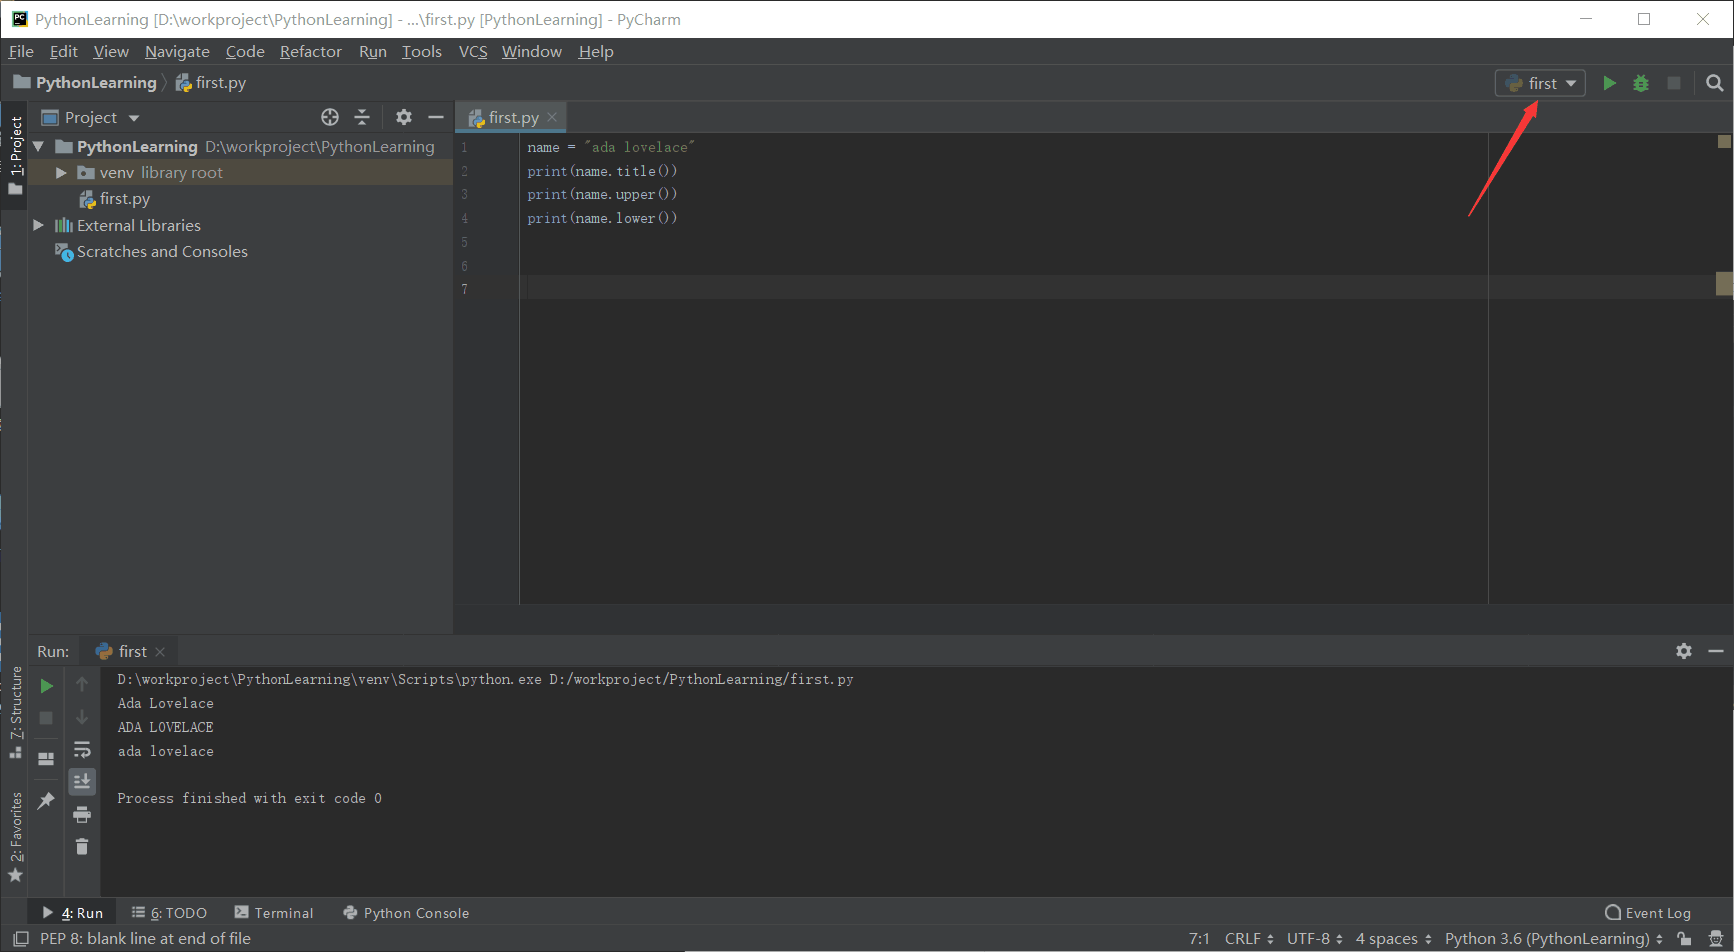1734x952 pixels.
Task: Change line ending via CRLF selector
Action: (x=1248, y=938)
